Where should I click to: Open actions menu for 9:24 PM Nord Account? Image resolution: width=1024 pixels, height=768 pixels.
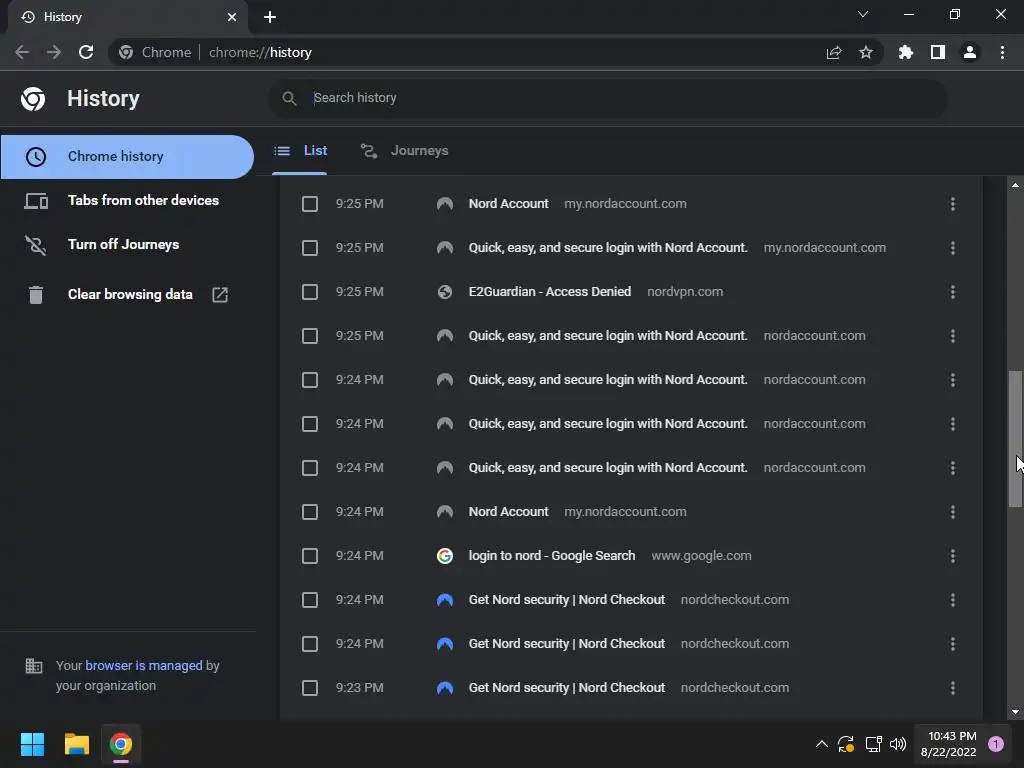point(953,512)
